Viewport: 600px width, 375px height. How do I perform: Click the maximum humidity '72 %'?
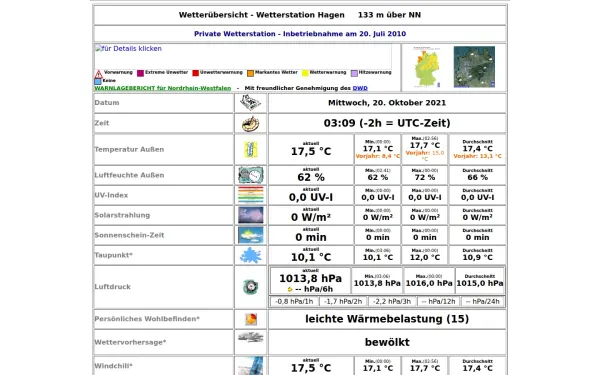tap(425, 178)
